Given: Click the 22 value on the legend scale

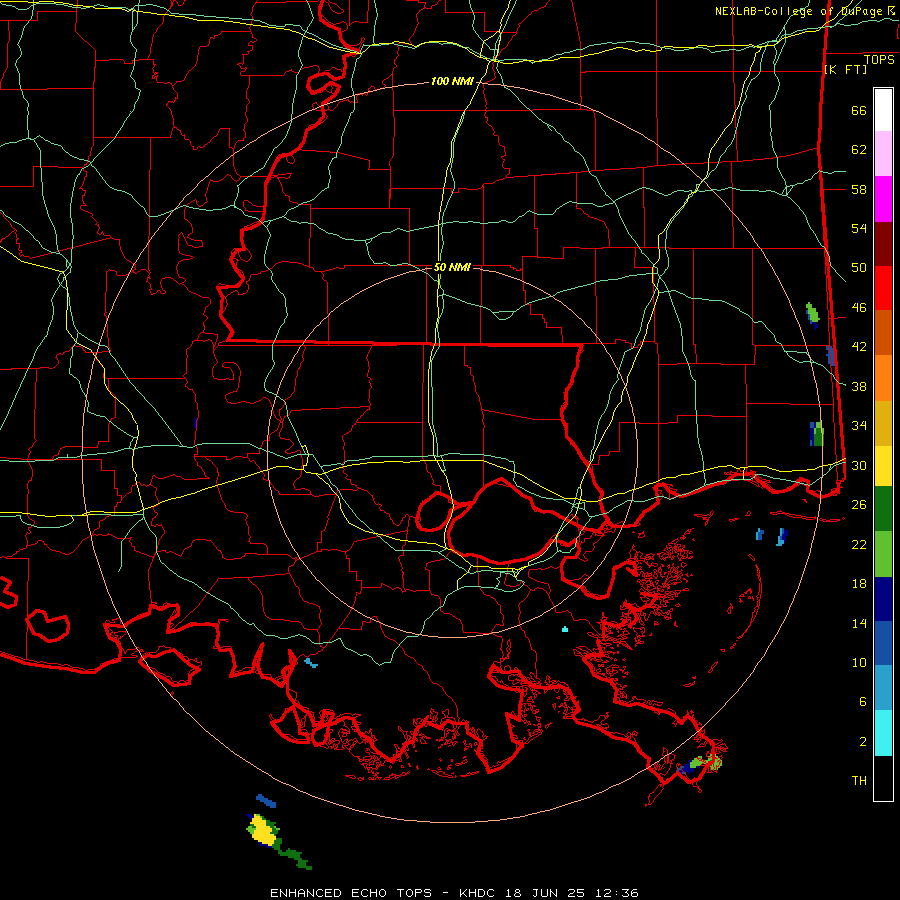Looking at the screenshot, I should pos(859,544).
